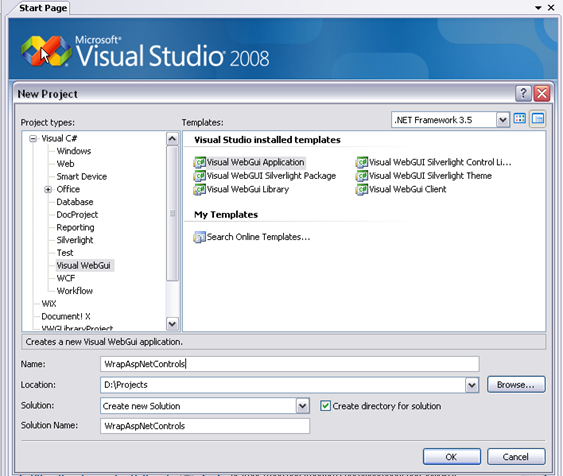Screen dimensions: 563x476
Task: Select Visual WebGui project type
Action: (x=84, y=266)
